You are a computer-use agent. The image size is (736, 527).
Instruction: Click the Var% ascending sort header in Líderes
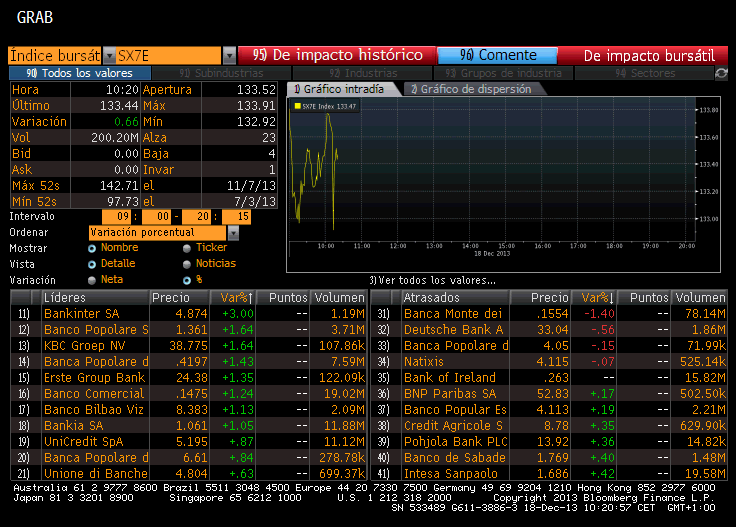pyautogui.click(x=232, y=298)
